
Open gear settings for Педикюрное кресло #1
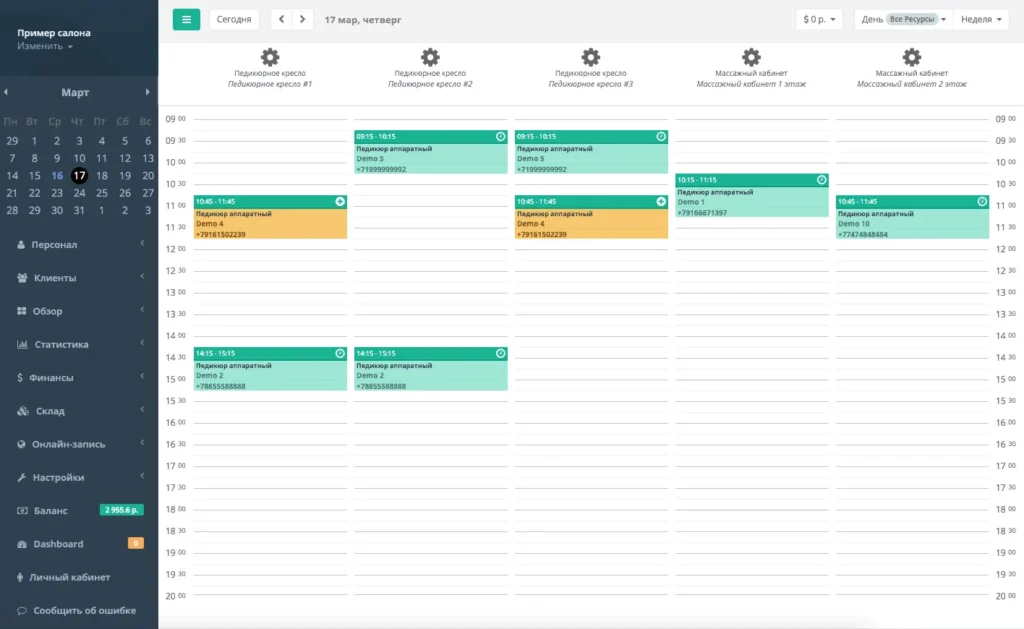pos(270,57)
